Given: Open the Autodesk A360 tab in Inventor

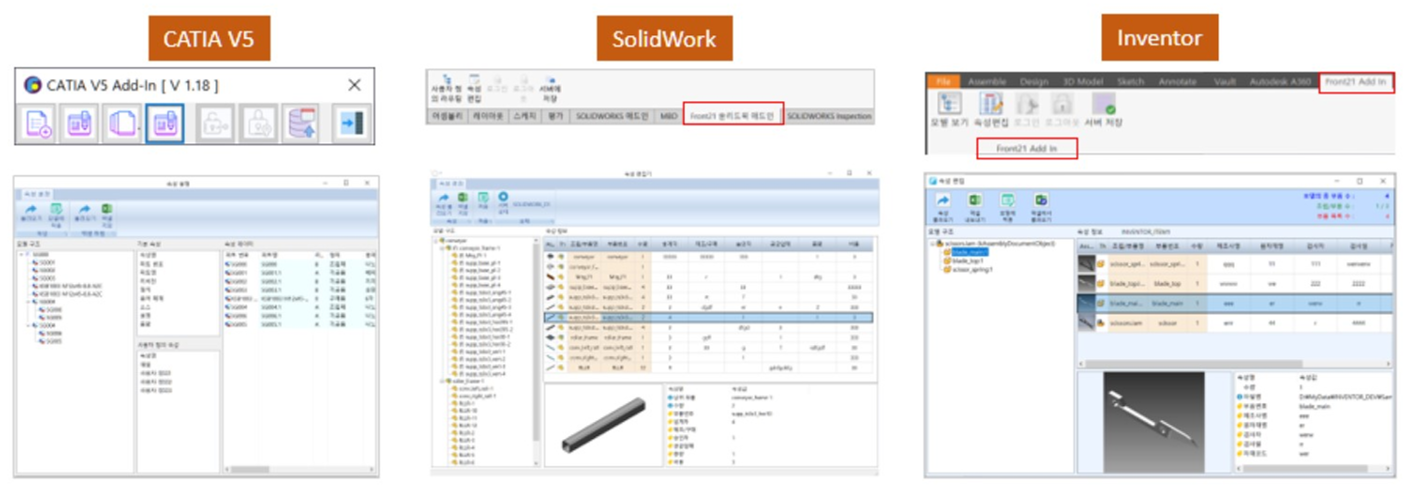Looking at the screenshot, I should 1279,81.
